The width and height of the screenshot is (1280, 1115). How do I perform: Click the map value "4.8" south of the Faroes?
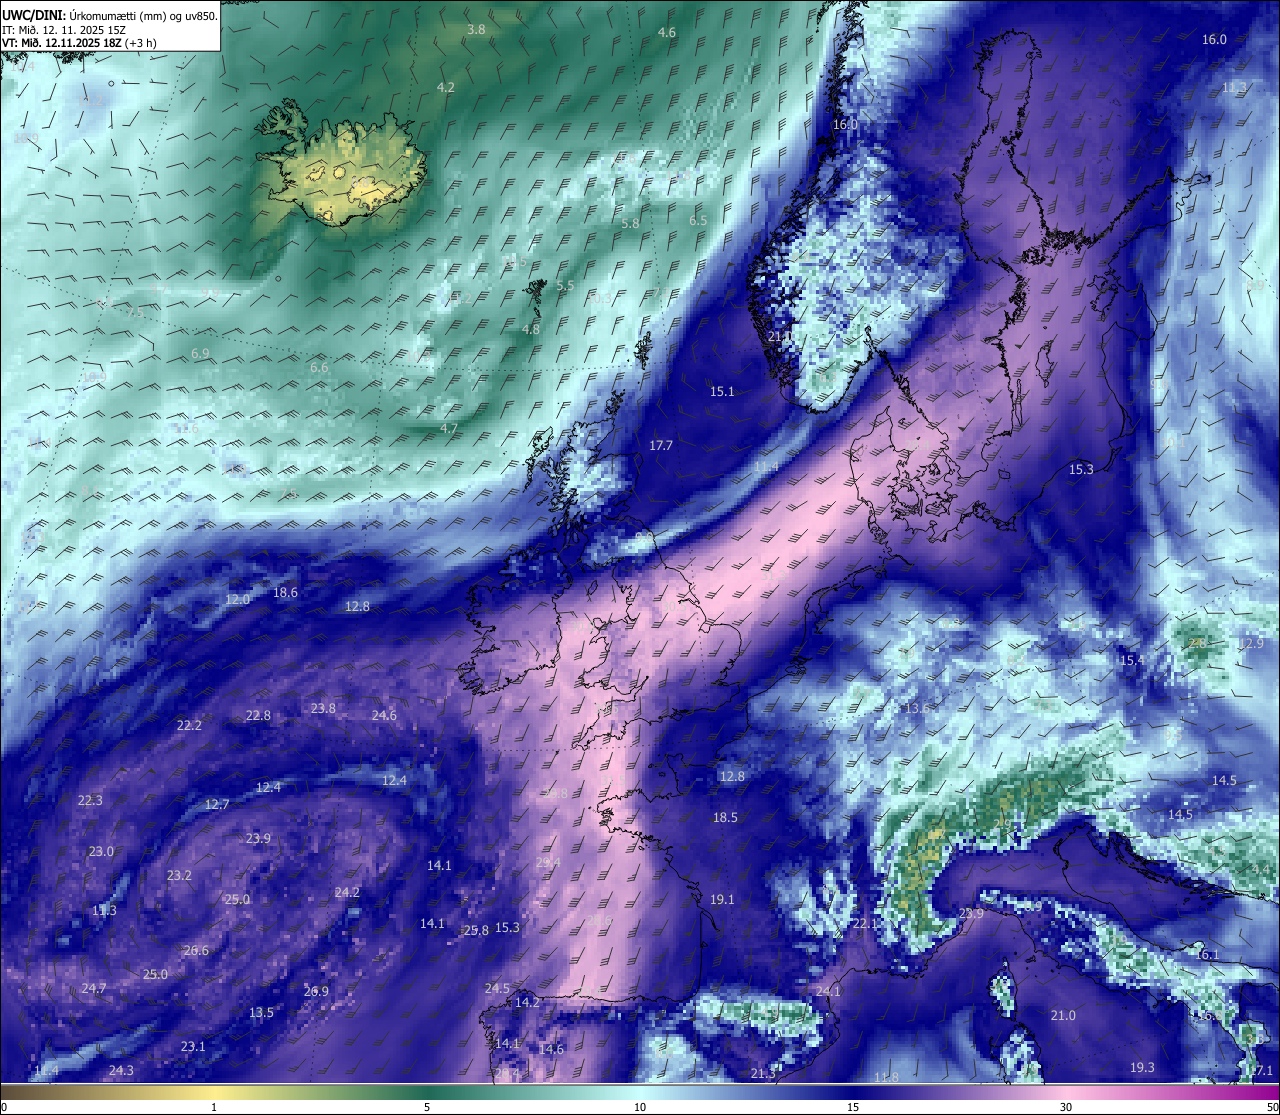point(531,330)
